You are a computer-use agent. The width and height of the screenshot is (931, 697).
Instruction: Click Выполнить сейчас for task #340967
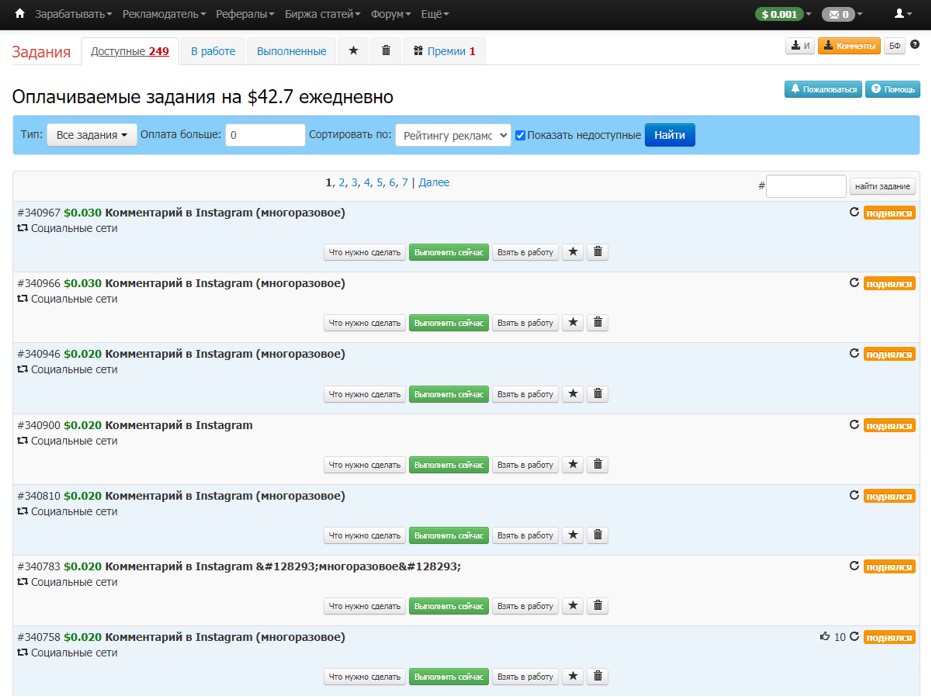(449, 252)
